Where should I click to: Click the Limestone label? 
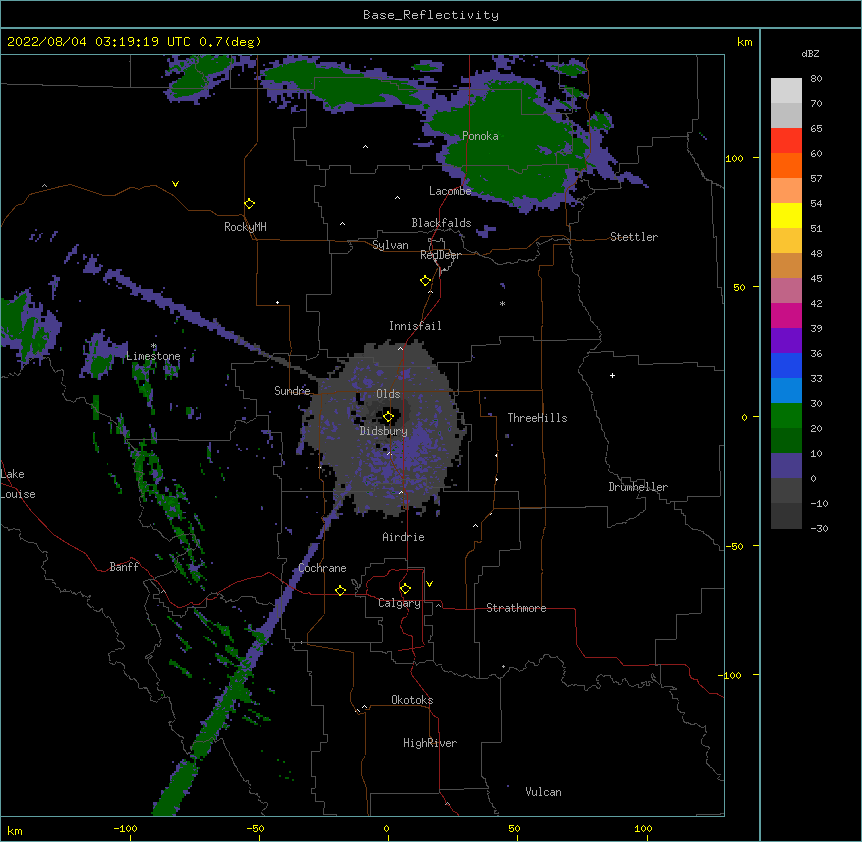(x=153, y=356)
